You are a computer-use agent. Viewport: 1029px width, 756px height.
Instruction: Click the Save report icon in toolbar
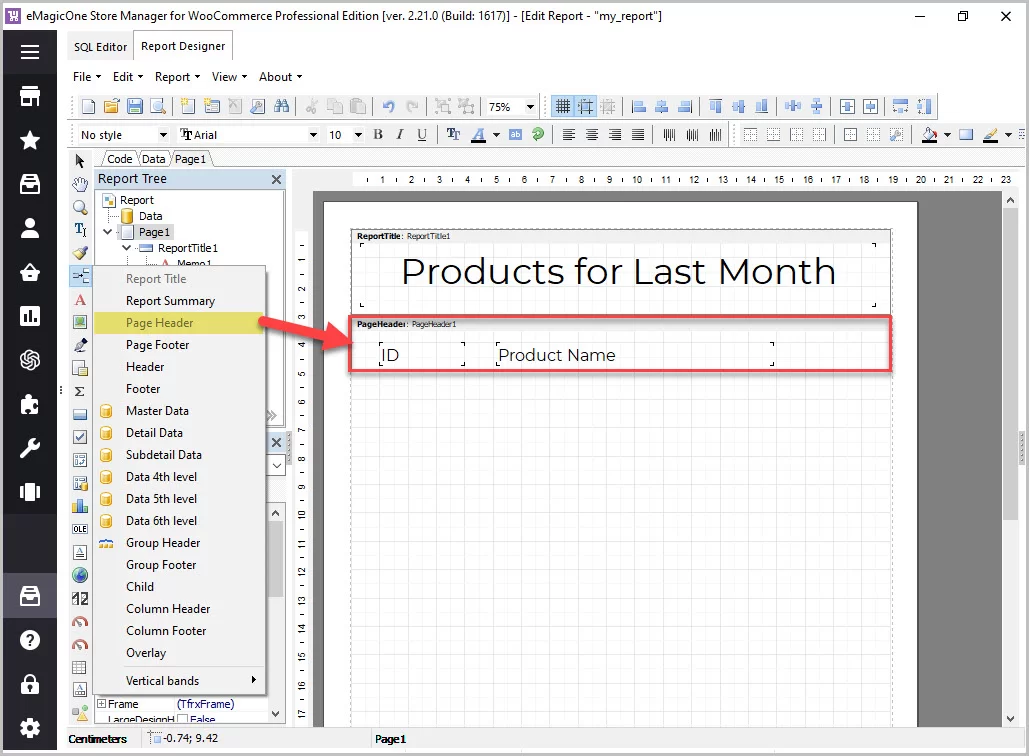point(135,106)
